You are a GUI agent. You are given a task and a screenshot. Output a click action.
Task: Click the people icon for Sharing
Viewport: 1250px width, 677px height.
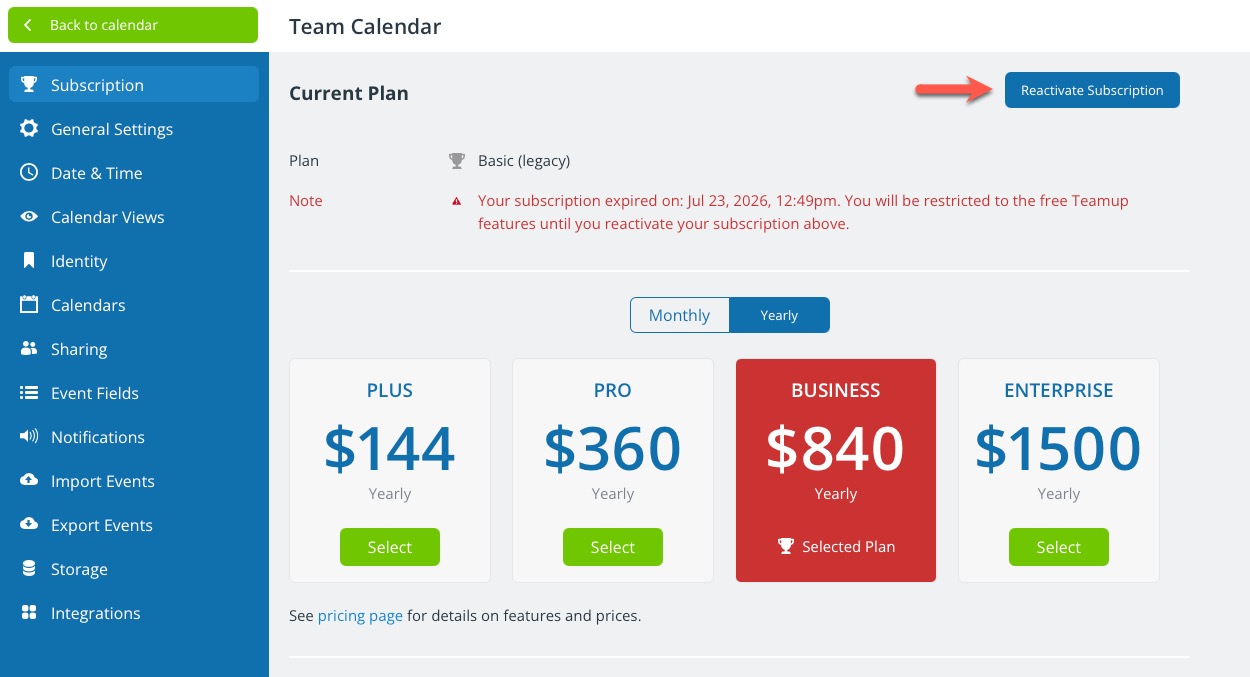[x=29, y=349]
